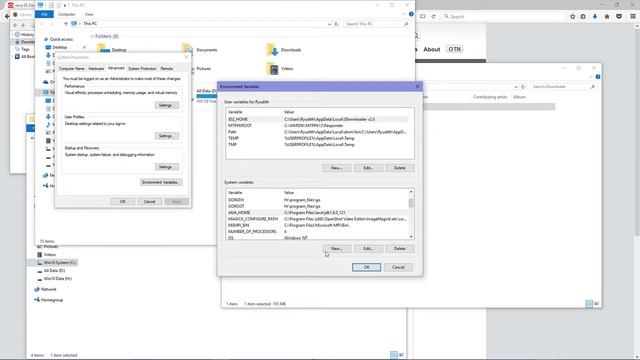Open the Videos folder icon in This PC
The image size is (640, 360).
pyautogui.click(x=272, y=69)
